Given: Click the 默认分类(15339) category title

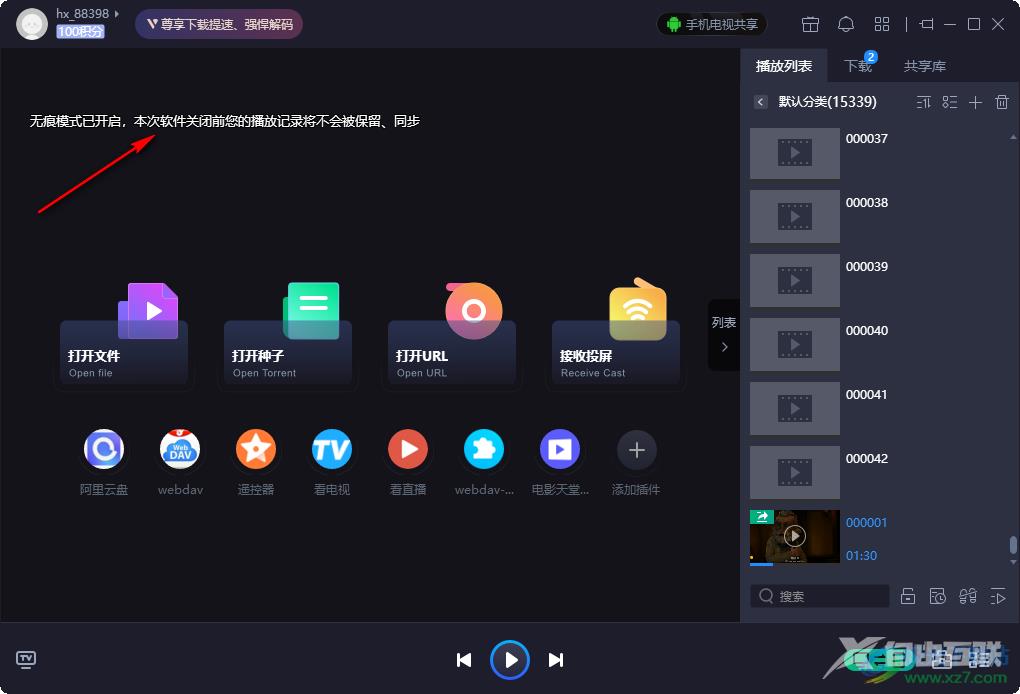Looking at the screenshot, I should (827, 102).
